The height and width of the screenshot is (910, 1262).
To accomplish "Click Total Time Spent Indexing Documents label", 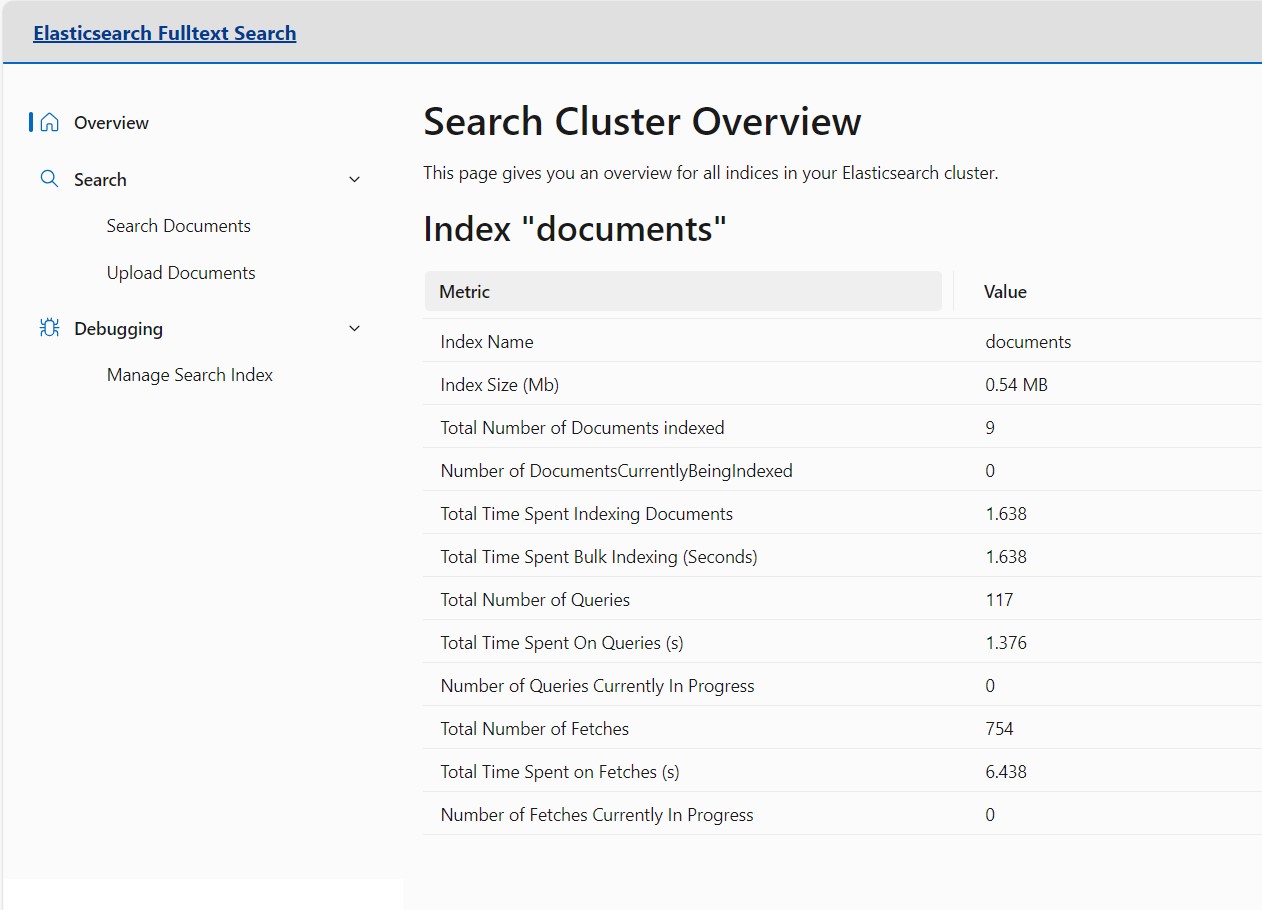I will 586,514.
